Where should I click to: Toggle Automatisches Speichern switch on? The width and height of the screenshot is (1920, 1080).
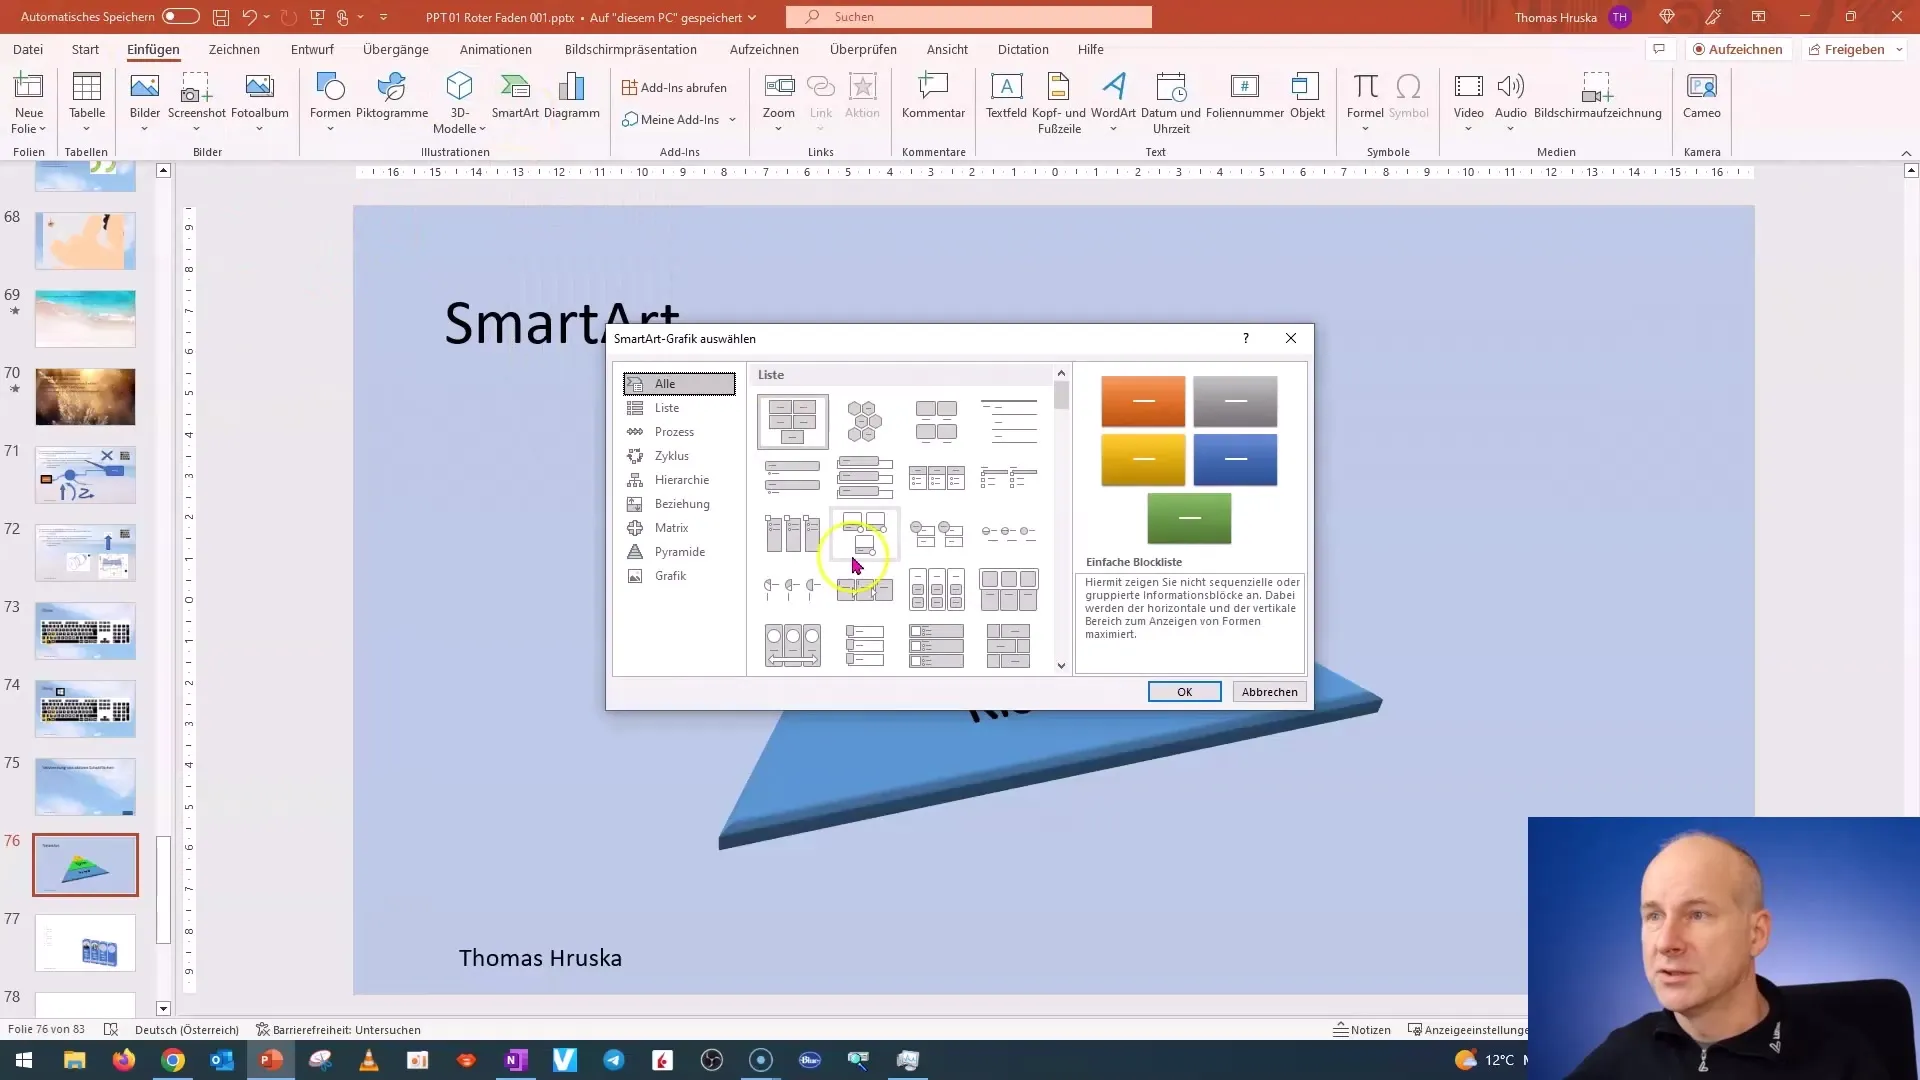click(x=181, y=16)
